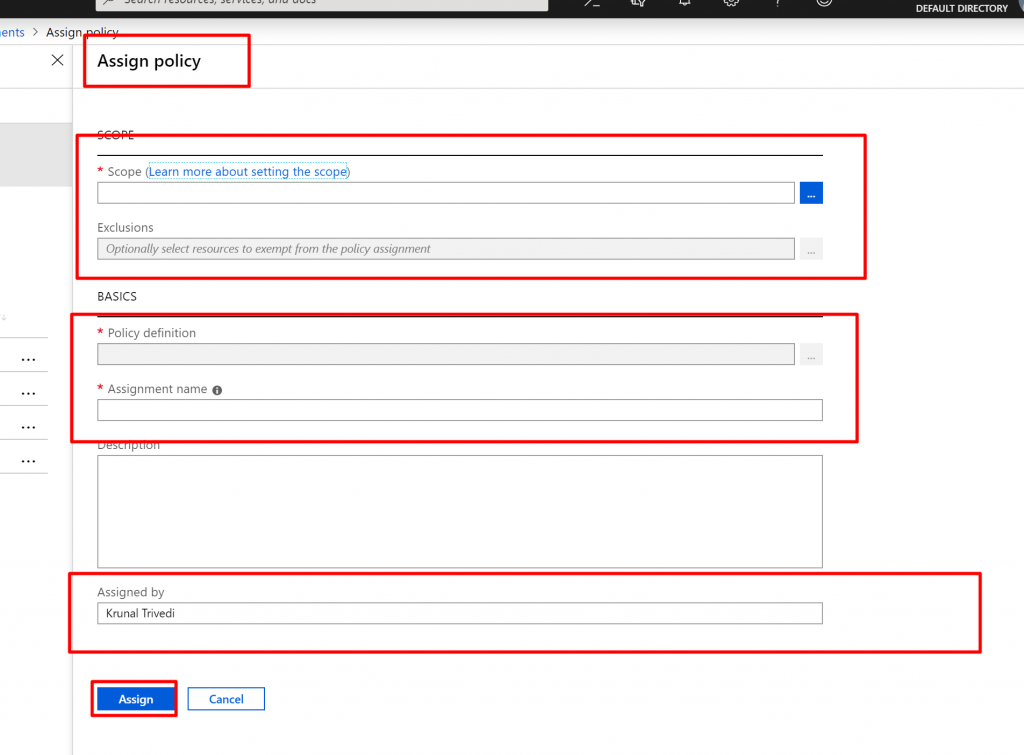The image size is (1024, 755).
Task: Click inside the Description text area
Action: (459, 511)
